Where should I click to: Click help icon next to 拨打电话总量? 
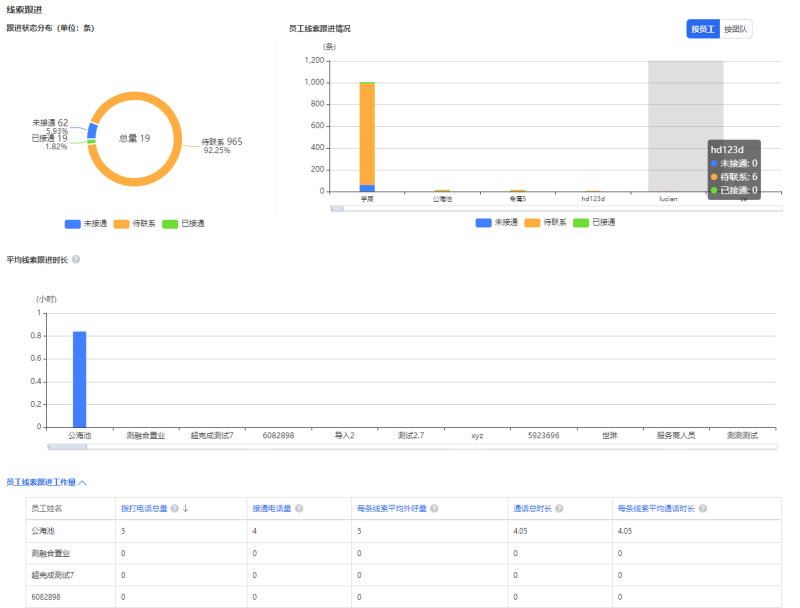pyautogui.click(x=175, y=508)
